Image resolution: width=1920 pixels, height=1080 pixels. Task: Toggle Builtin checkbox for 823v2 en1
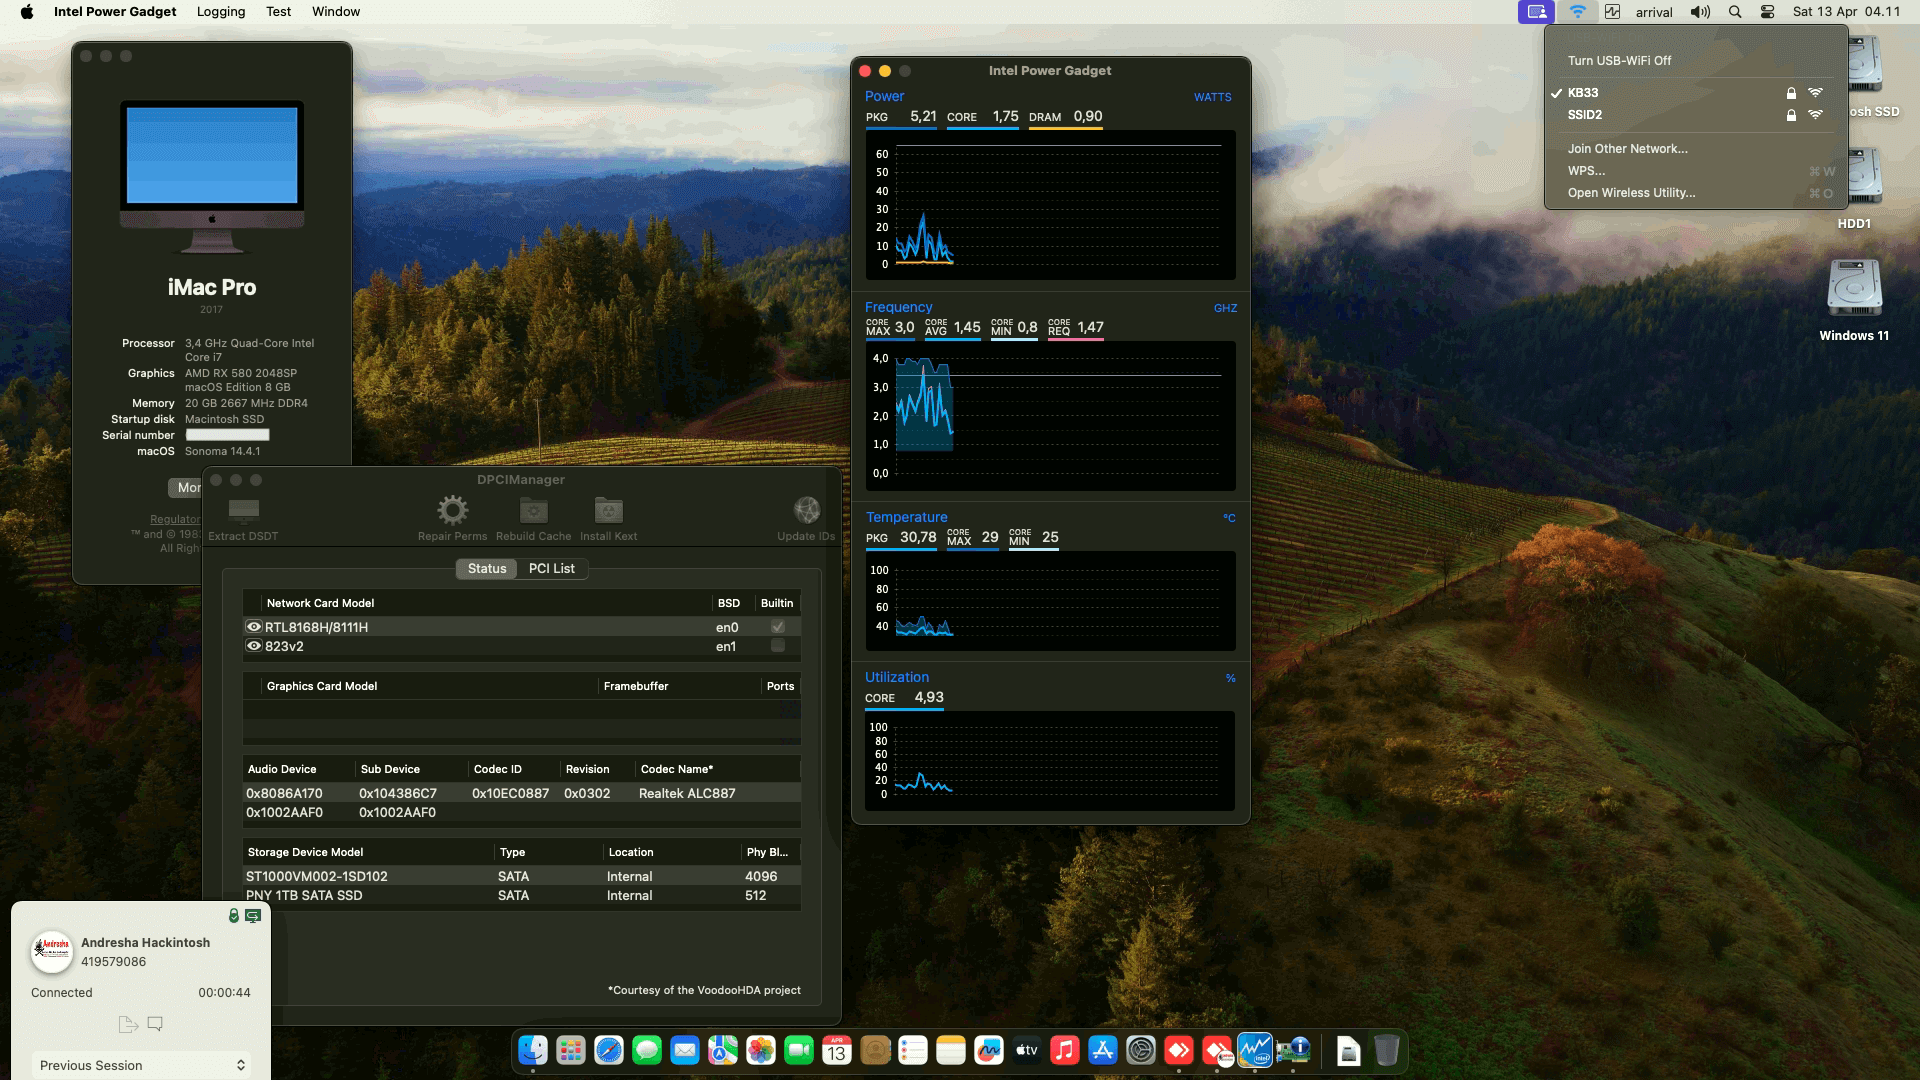778,646
